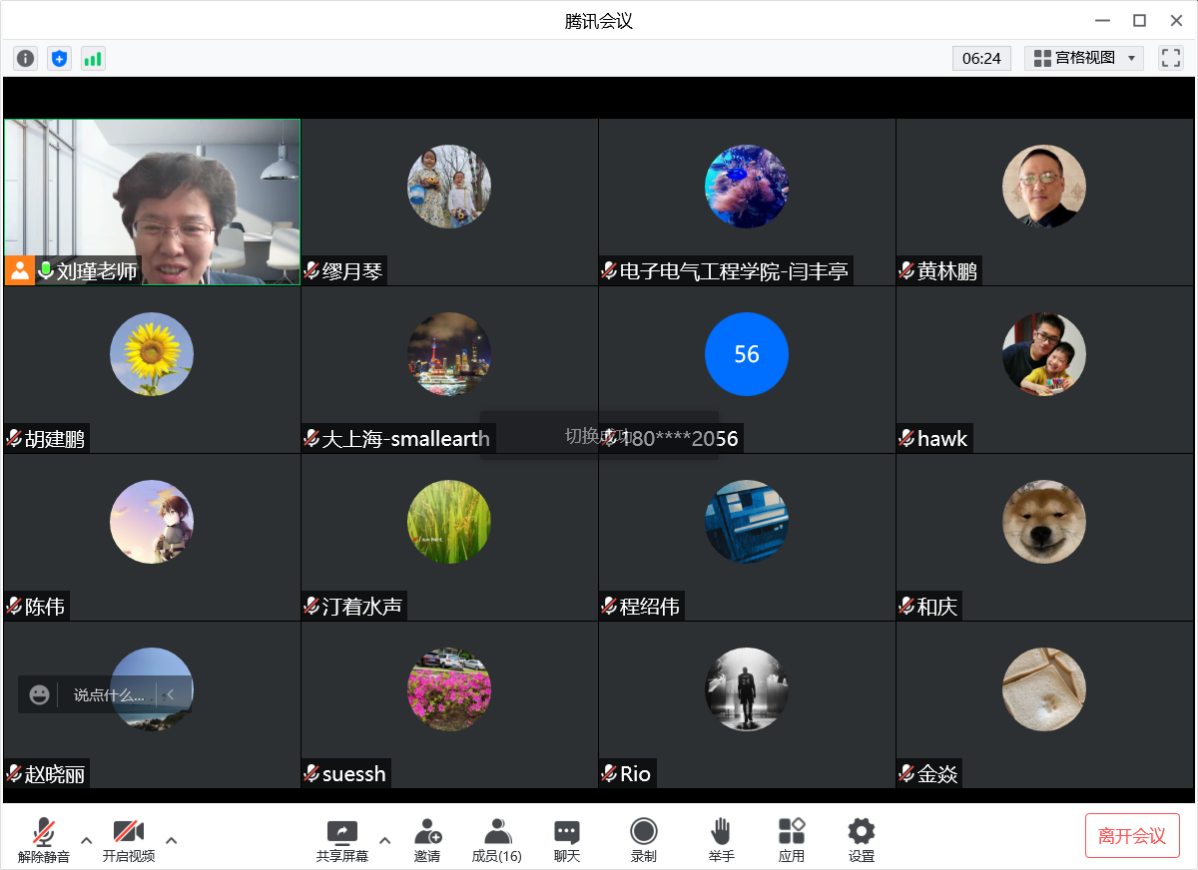The width and height of the screenshot is (1198, 870).
Task: Open the Members (成员) list
Action: [x=497, y=840]
